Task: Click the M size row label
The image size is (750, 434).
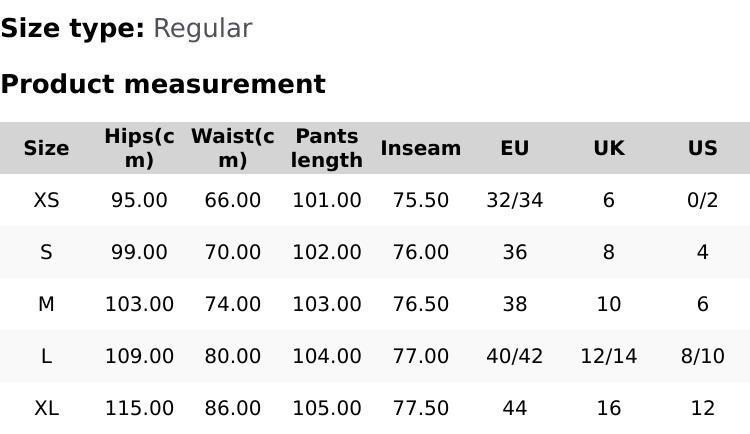Action: coord(46,305)
